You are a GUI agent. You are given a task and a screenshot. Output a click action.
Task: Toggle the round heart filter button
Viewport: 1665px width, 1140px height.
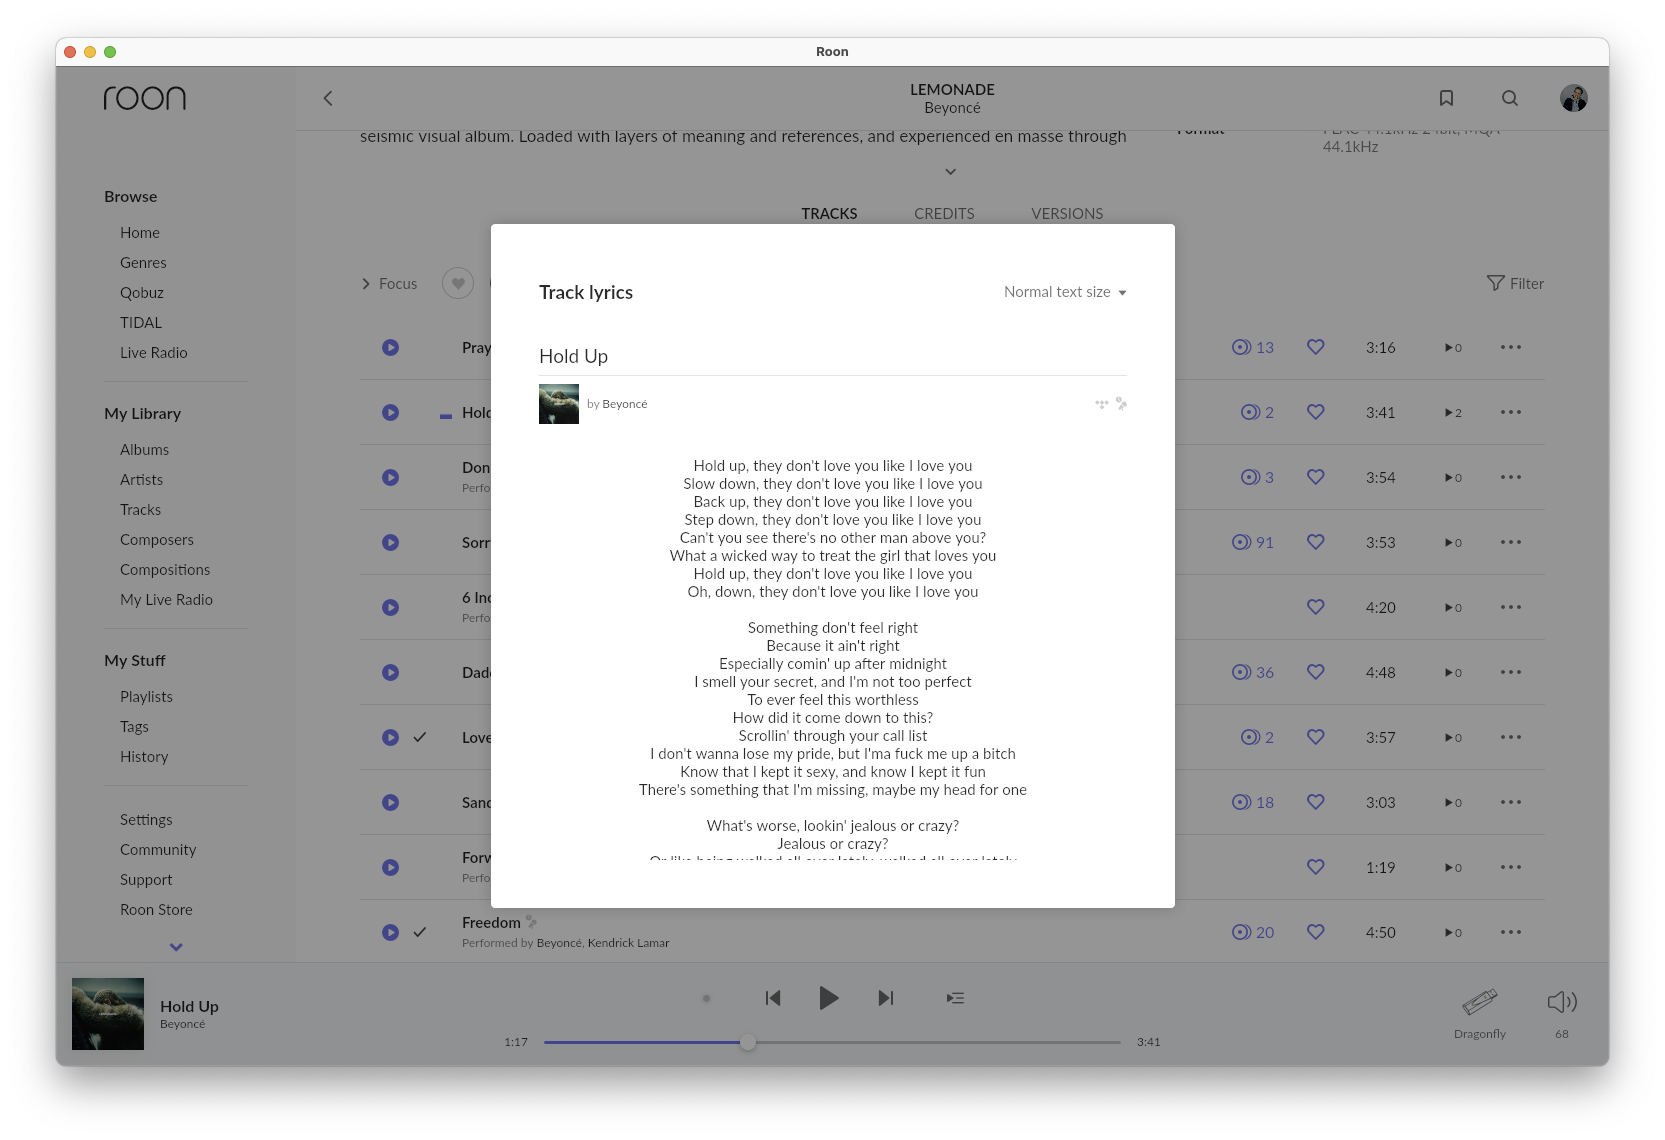(458, 283)
